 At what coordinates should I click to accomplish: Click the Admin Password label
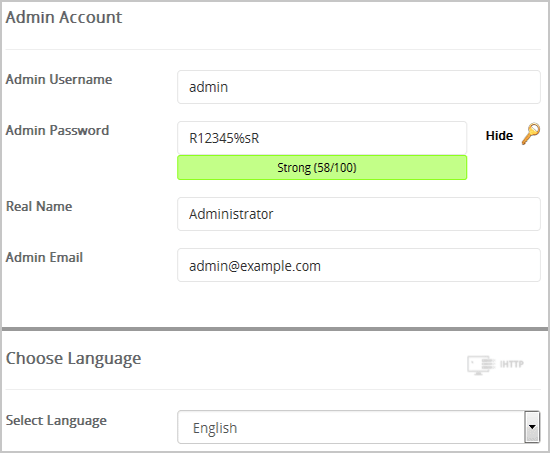[x=58, y=131]
